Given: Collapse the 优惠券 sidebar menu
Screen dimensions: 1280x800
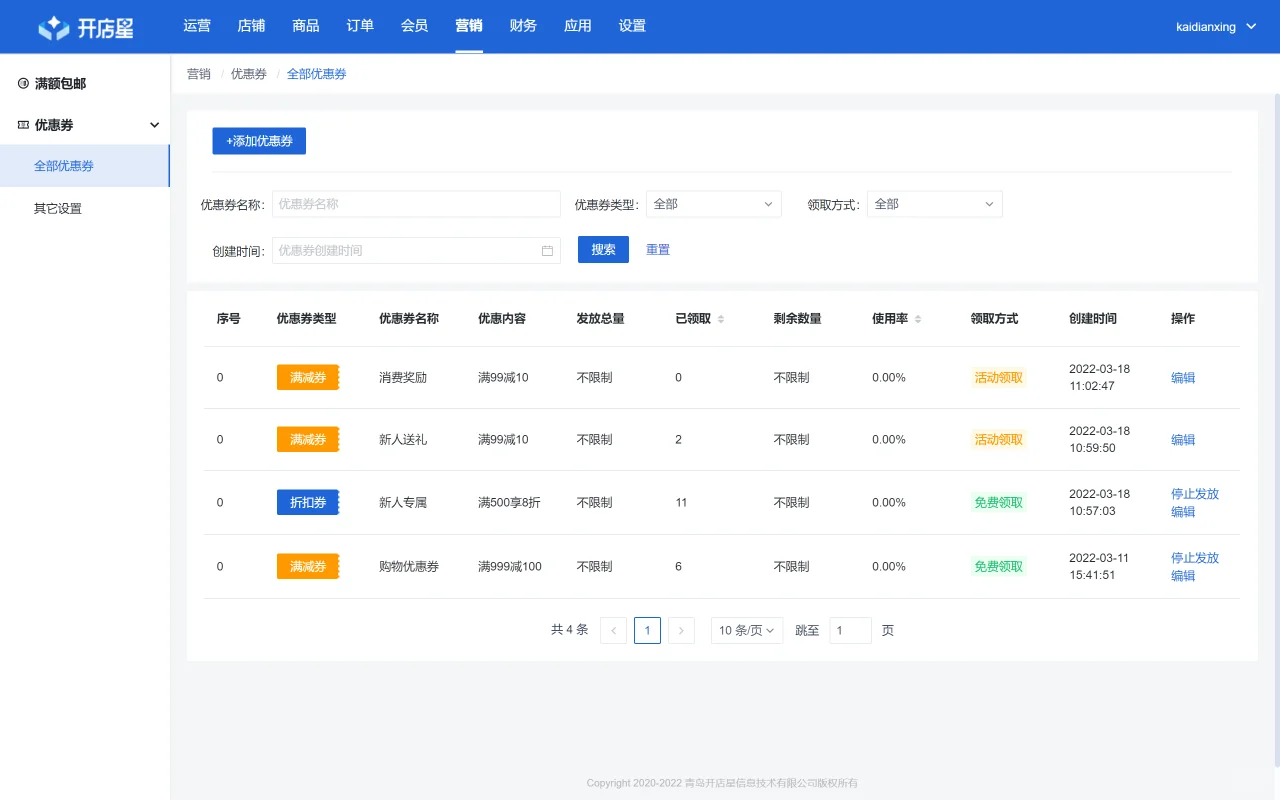Looking at the screenshot, I should point(154,124).
